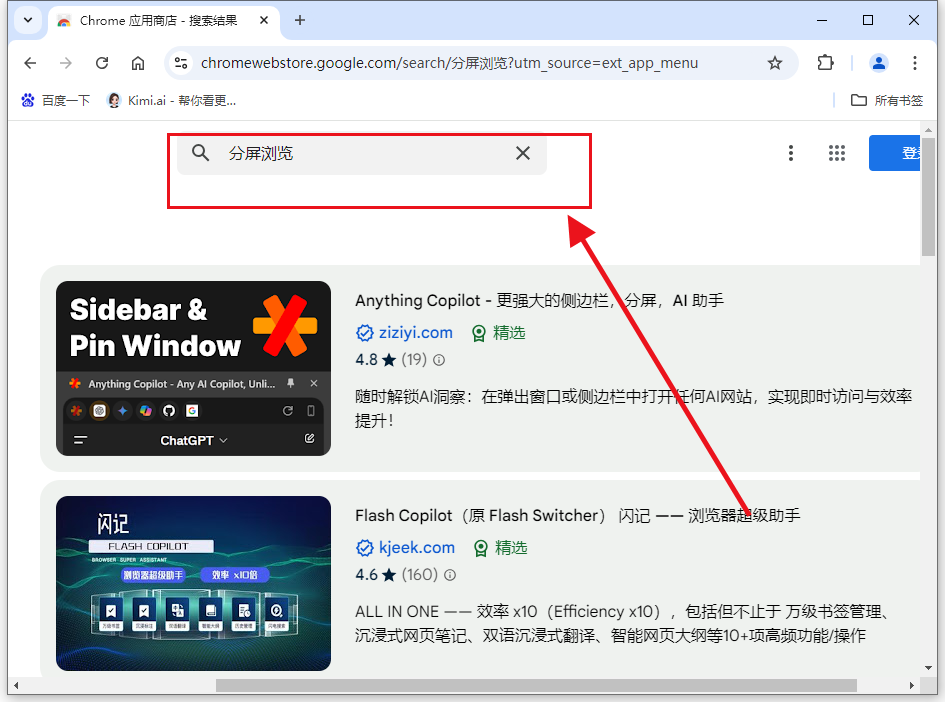
Task: Click the 精选 badge for Flash Copilot
Action: (x=500, y=548)
